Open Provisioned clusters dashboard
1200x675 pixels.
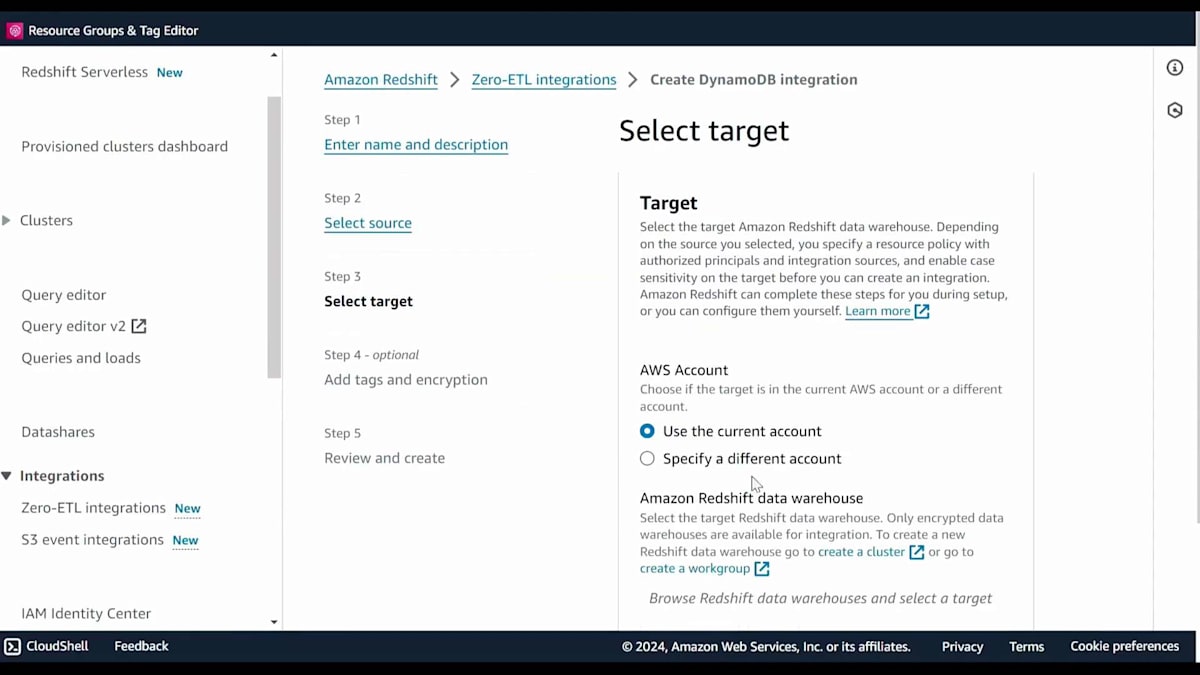pyautogui.click(x=125, y=146)
